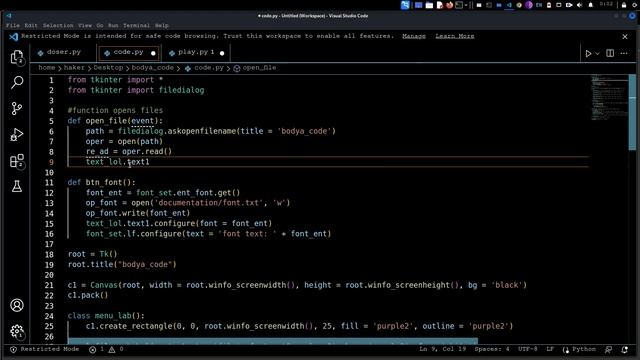The width and height of the screenshot is (640, 360).
Task: Open the Terminal menu
Action: pyautogui.click(x=136, y=25)
